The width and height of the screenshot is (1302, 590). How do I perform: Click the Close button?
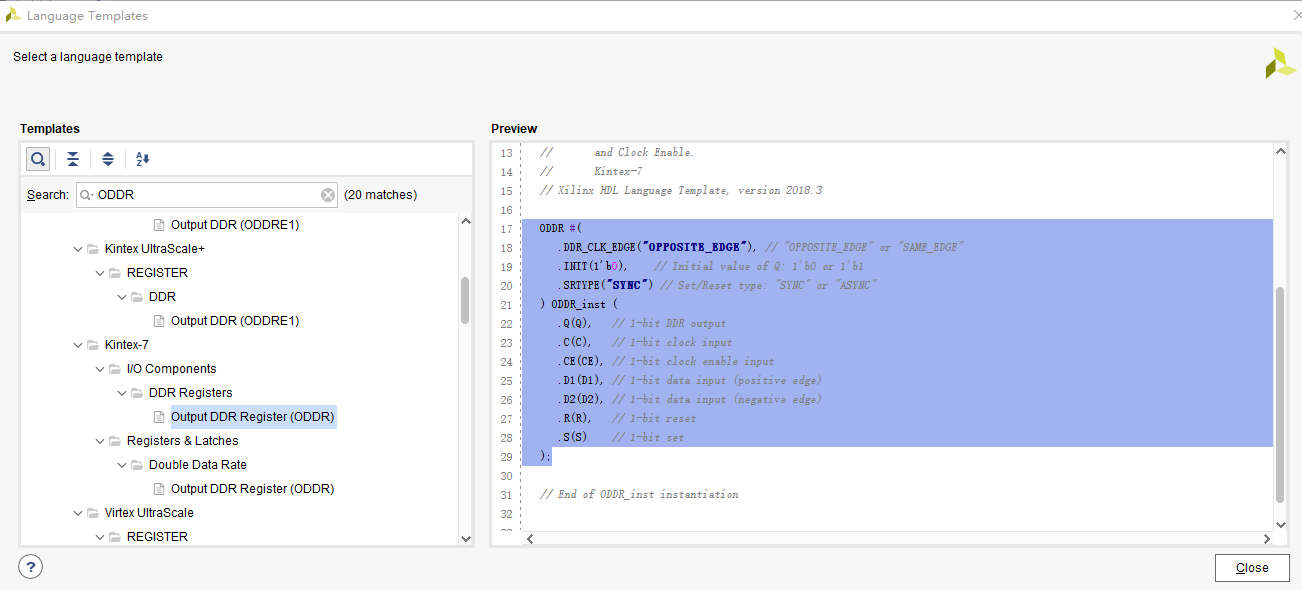[1252, 568]
